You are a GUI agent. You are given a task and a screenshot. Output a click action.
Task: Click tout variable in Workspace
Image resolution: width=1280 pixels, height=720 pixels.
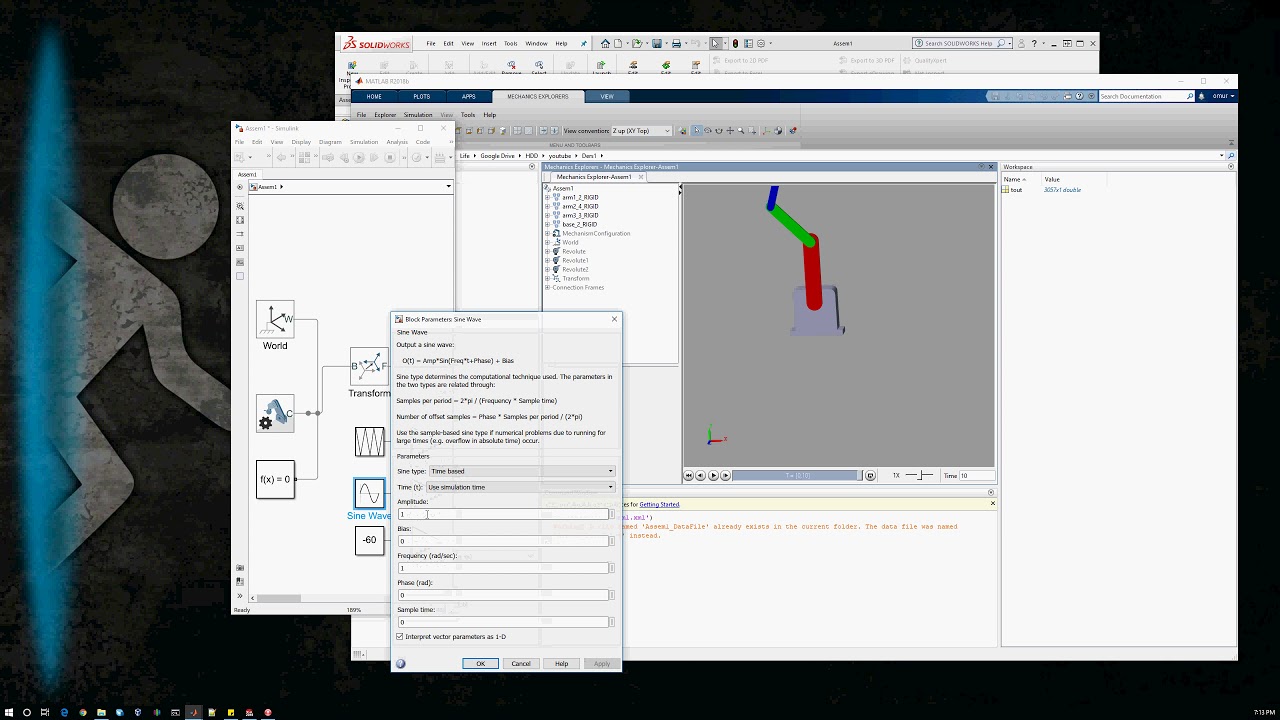[x=1016, y=190]
